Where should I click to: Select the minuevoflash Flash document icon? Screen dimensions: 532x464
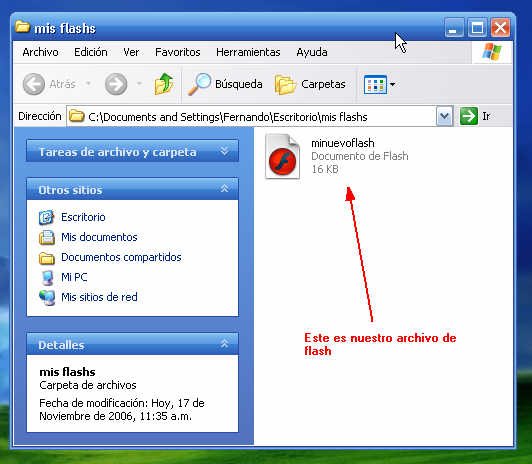(282, 156)
